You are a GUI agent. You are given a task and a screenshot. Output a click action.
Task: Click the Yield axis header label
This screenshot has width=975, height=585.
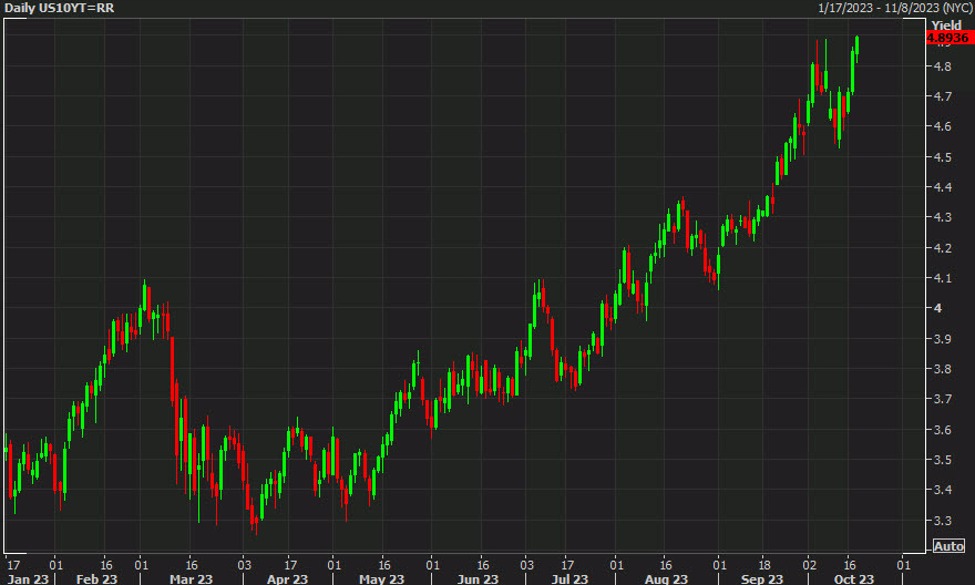[x=945, y=24]
